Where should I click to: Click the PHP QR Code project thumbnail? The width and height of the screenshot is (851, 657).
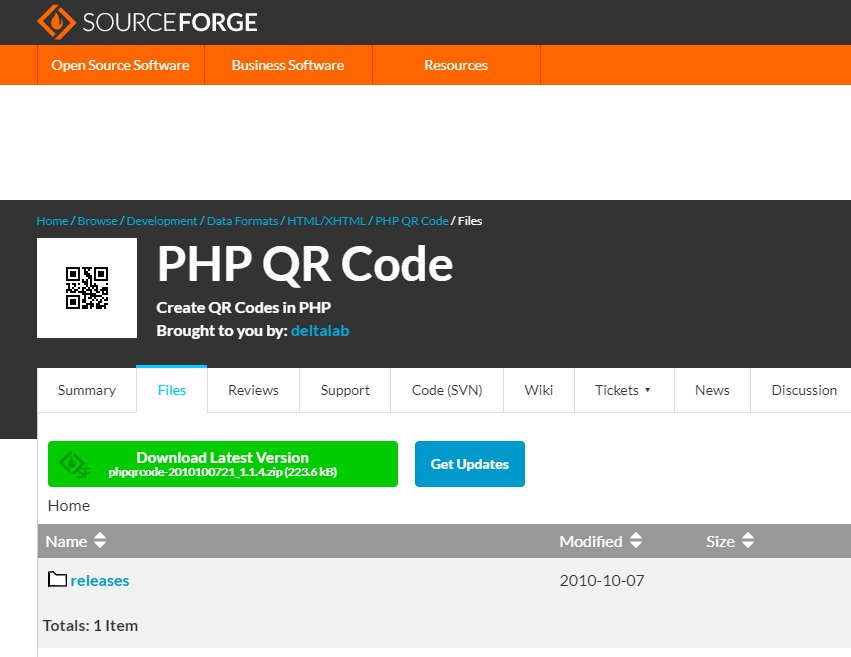[87, 288]
